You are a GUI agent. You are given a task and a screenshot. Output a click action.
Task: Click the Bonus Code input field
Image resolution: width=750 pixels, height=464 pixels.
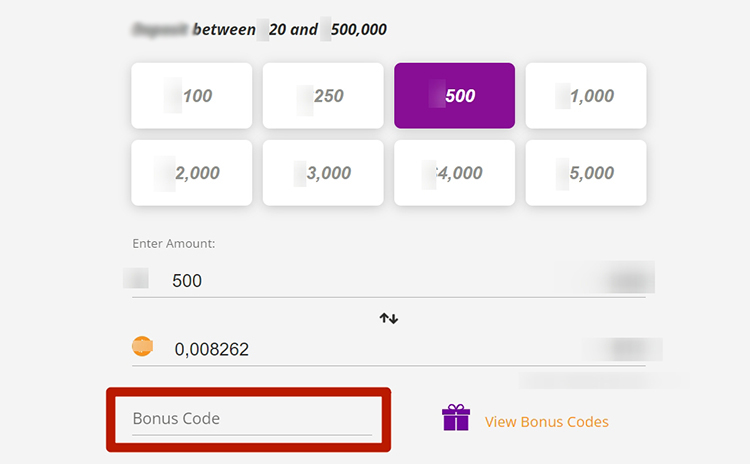click(x=250, y=418)
